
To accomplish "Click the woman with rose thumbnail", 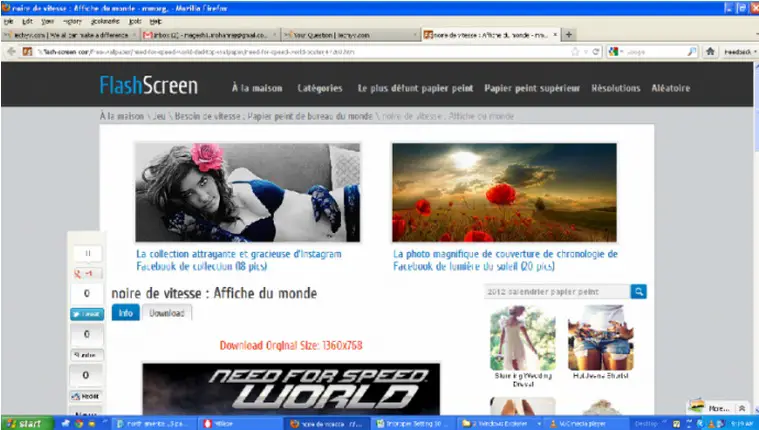I will click(x=248, y=192).
